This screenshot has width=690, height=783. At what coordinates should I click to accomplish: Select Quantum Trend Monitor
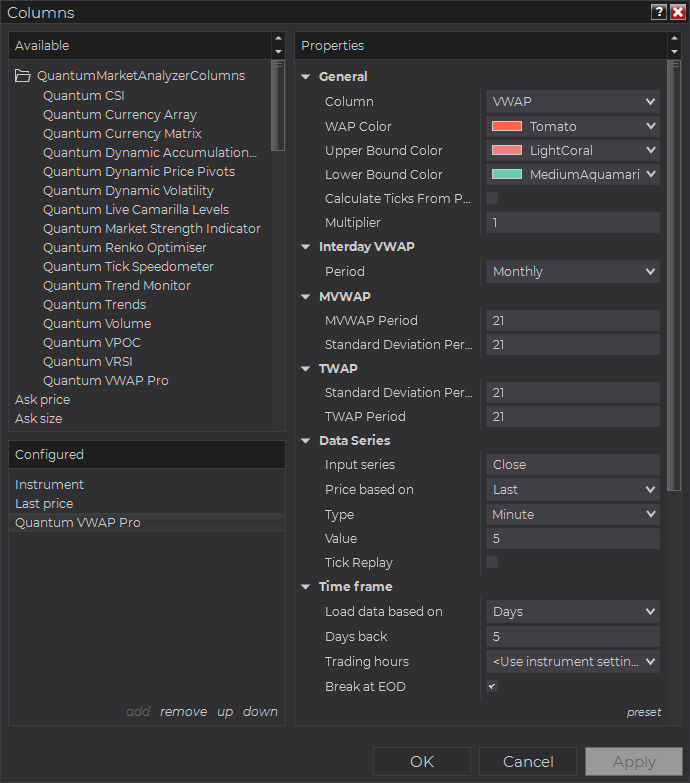117,286
